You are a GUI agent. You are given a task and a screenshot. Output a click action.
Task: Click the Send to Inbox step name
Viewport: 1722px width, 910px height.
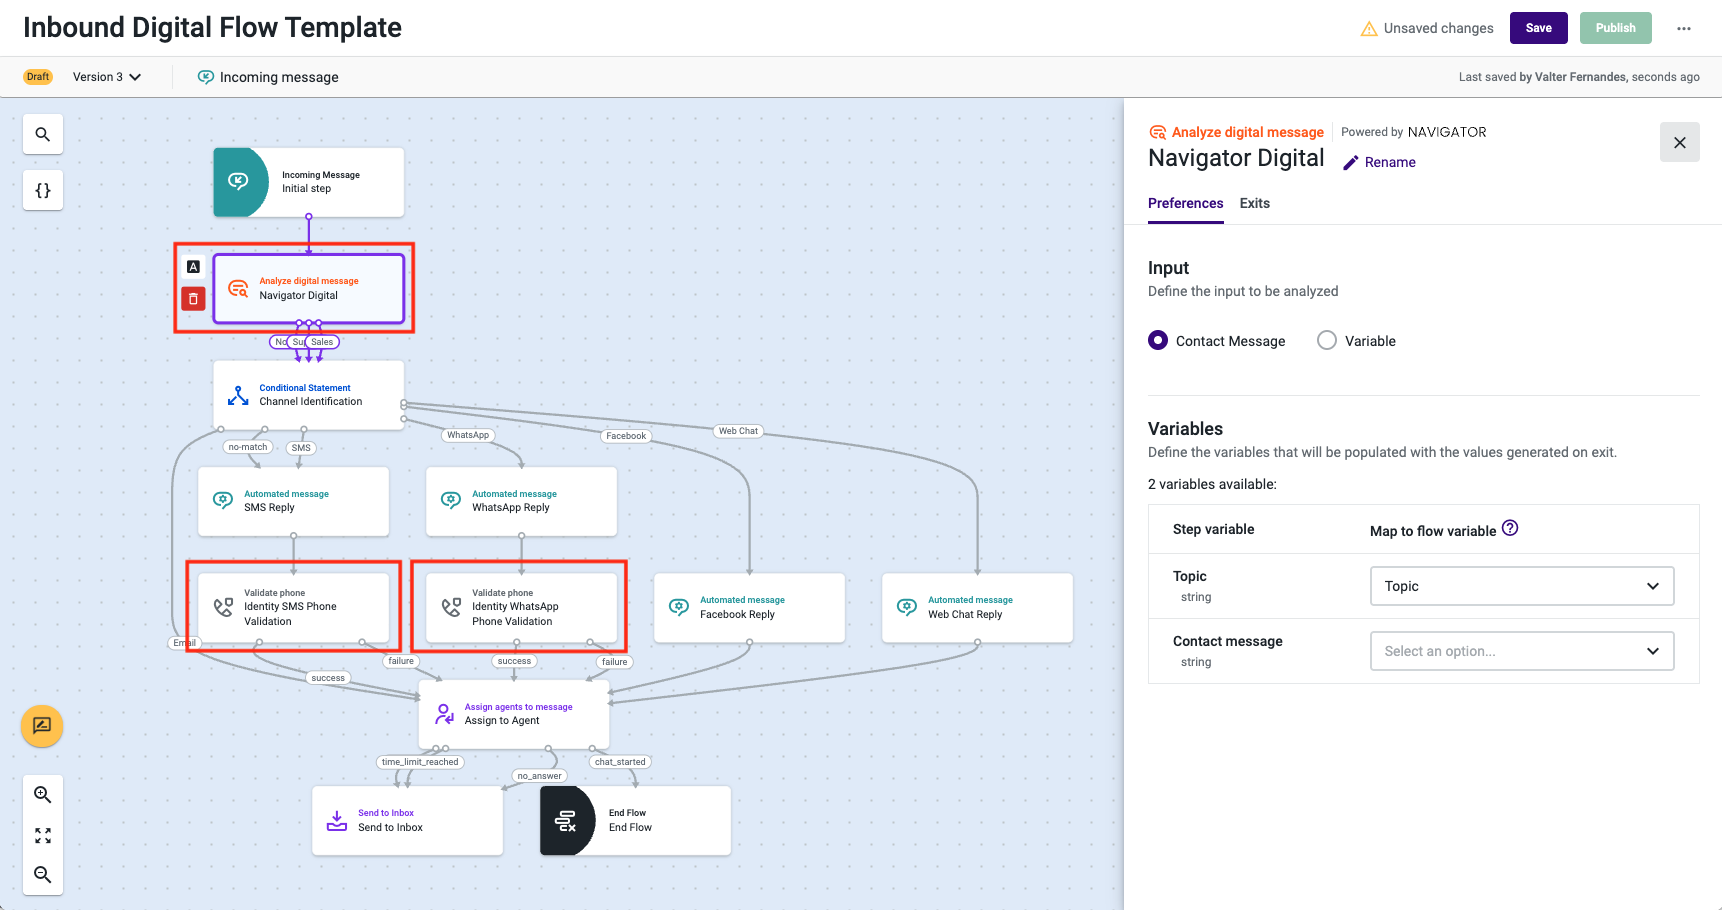pyautogui.click(x=390, y=828)
